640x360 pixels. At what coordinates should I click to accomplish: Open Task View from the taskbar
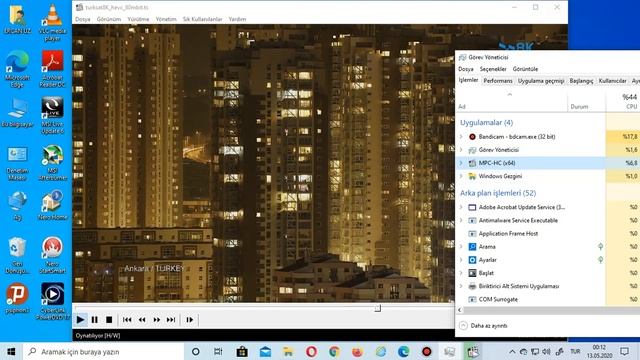tap(218, 351)
